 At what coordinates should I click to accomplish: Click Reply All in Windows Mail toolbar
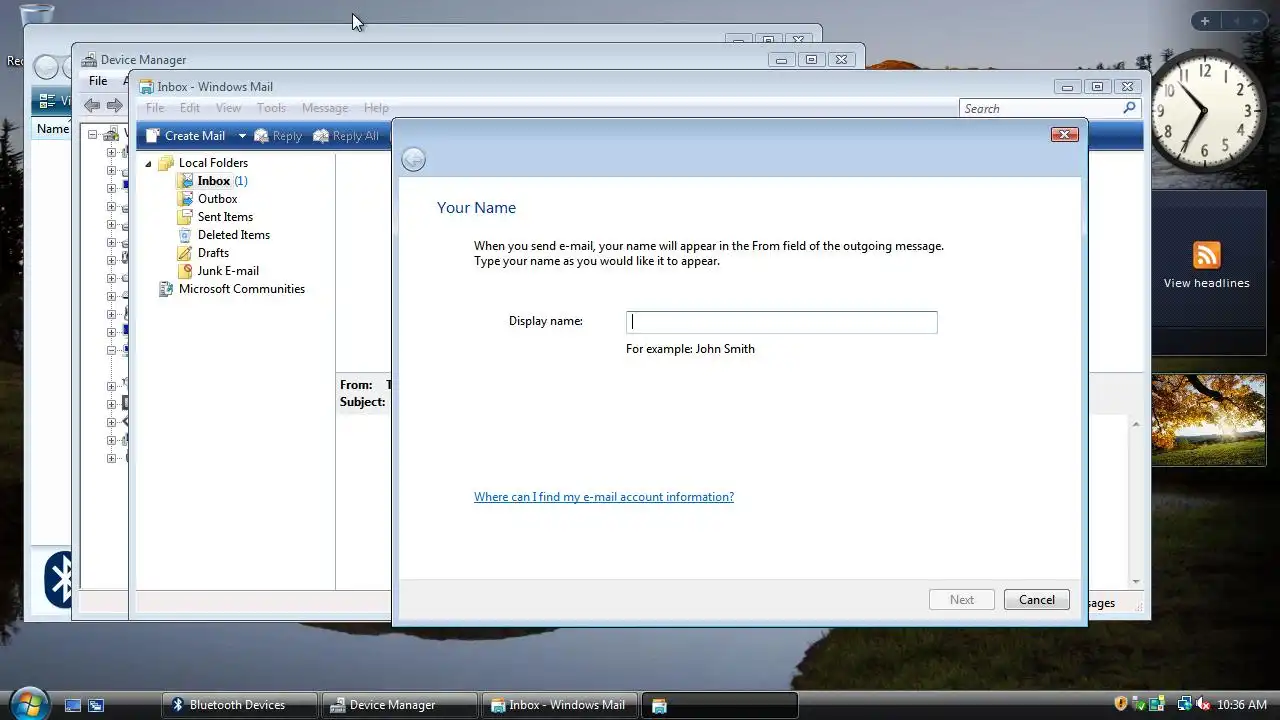[x=346, y=136]
